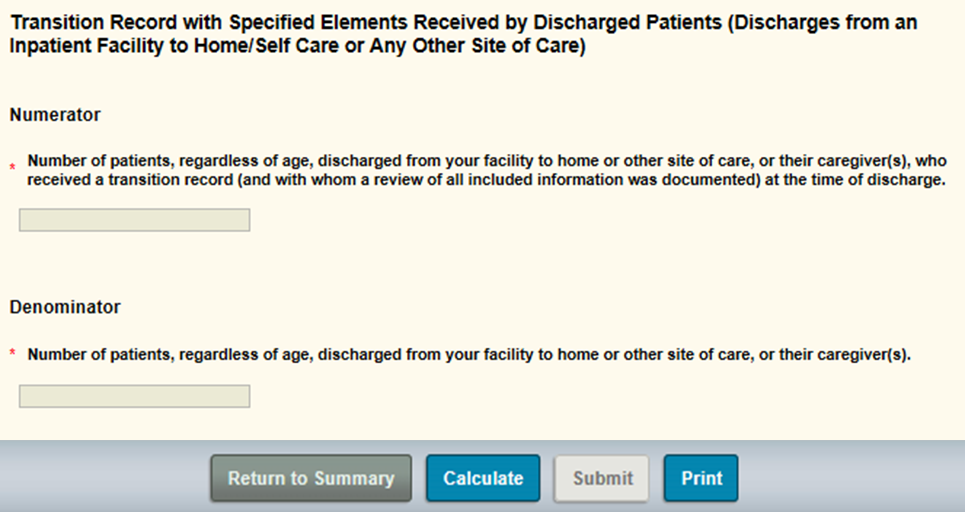Click the greyed-out Submit button
This screenshot has width=965, height=512.
[602, 478]
